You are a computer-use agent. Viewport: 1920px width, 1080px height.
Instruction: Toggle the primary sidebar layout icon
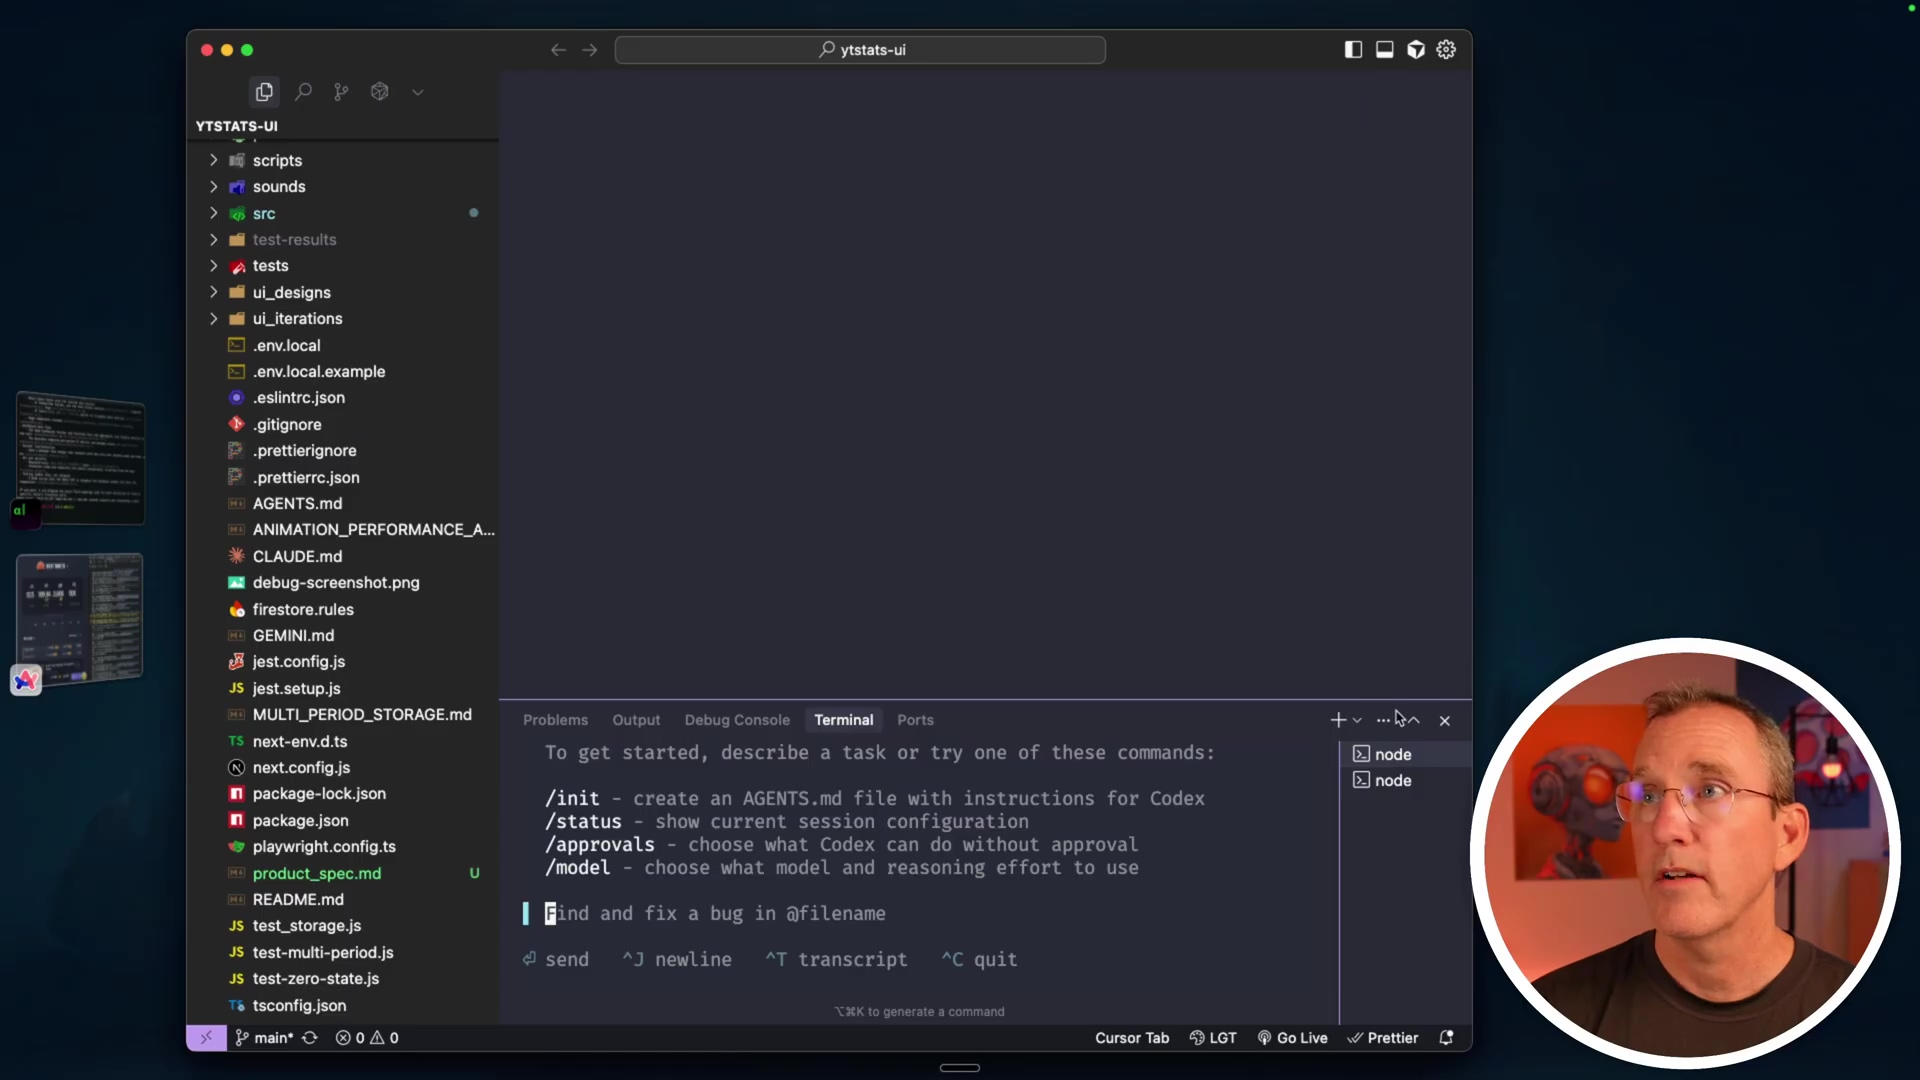[1353, 50]
